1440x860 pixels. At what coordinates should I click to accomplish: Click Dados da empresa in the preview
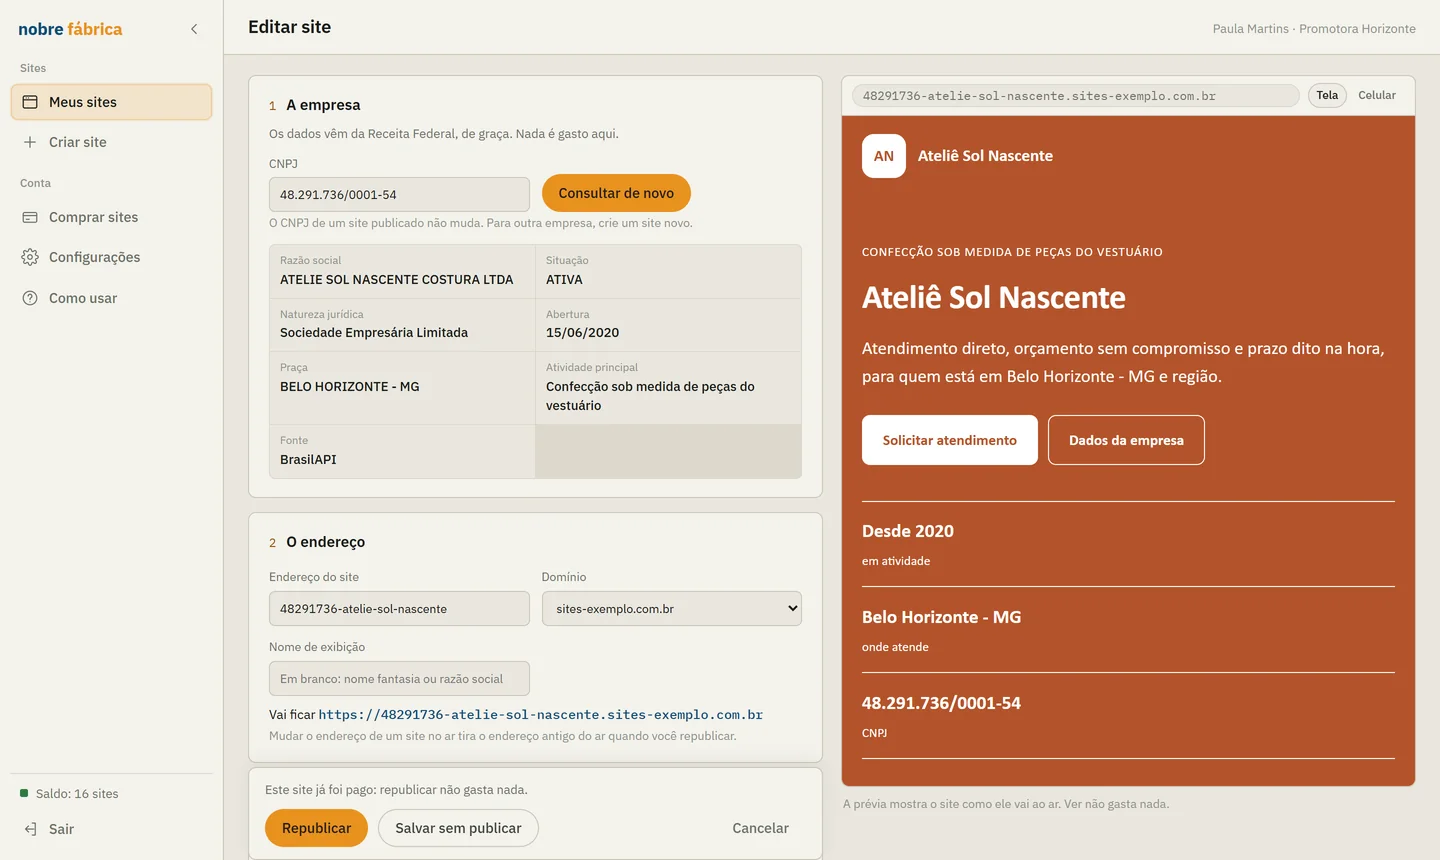[1126, 440]
